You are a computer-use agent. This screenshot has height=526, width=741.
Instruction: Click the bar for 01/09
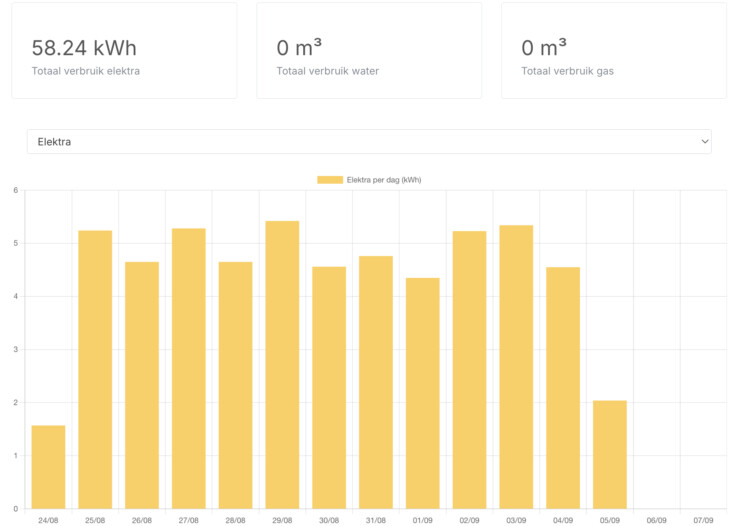click(x=422, y=393)
